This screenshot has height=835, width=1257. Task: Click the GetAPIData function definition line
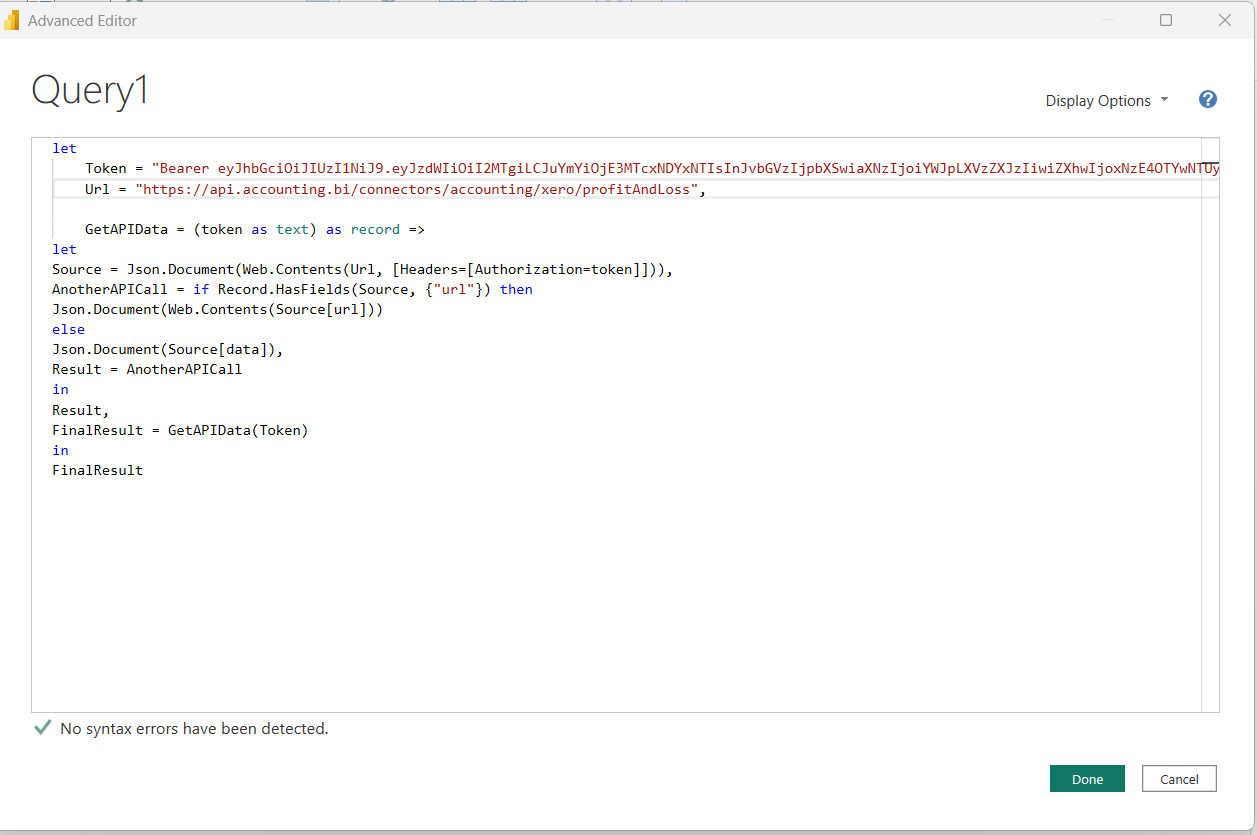click(255, 229)
